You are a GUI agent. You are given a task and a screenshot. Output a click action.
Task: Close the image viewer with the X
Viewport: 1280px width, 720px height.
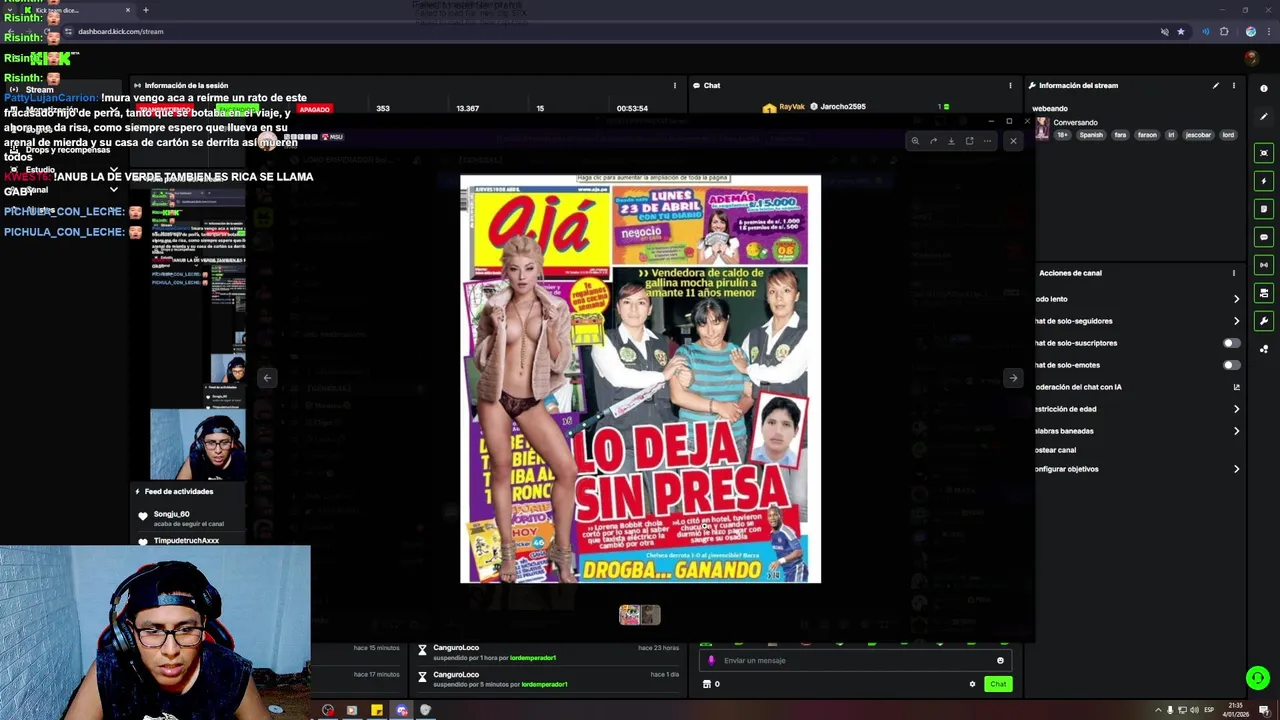coord(1013,141)
